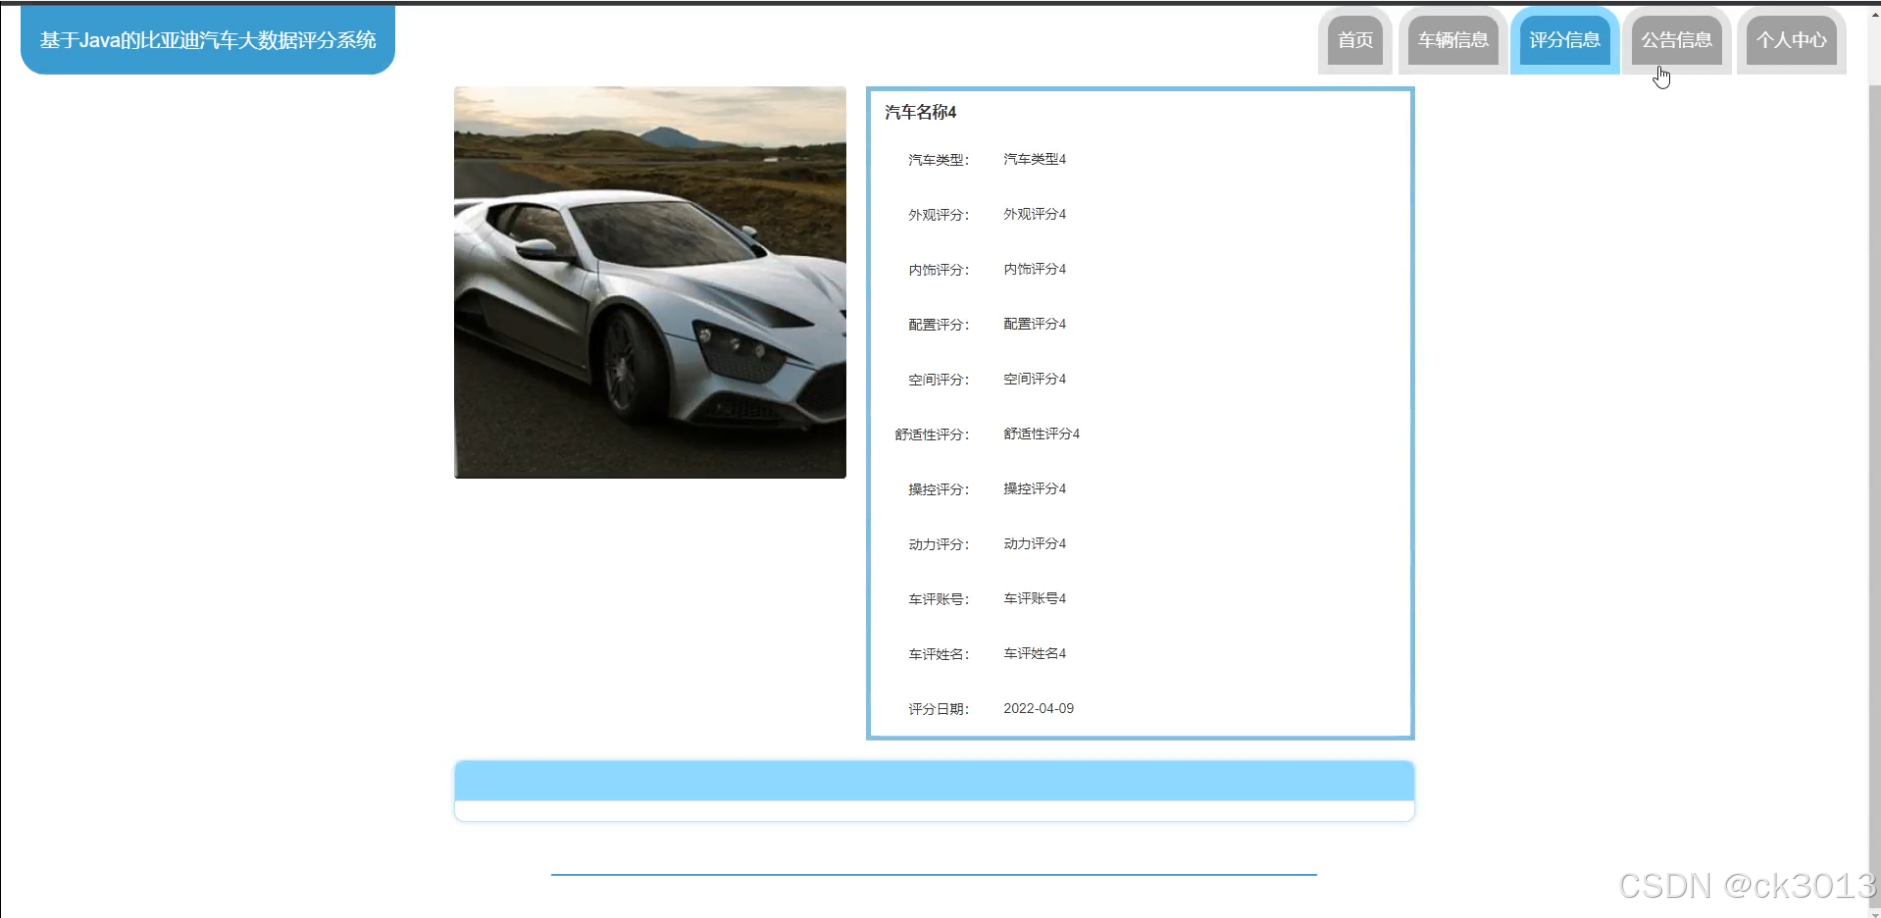
Task: Click the 车评账号: label
Action: click(938, 600)
